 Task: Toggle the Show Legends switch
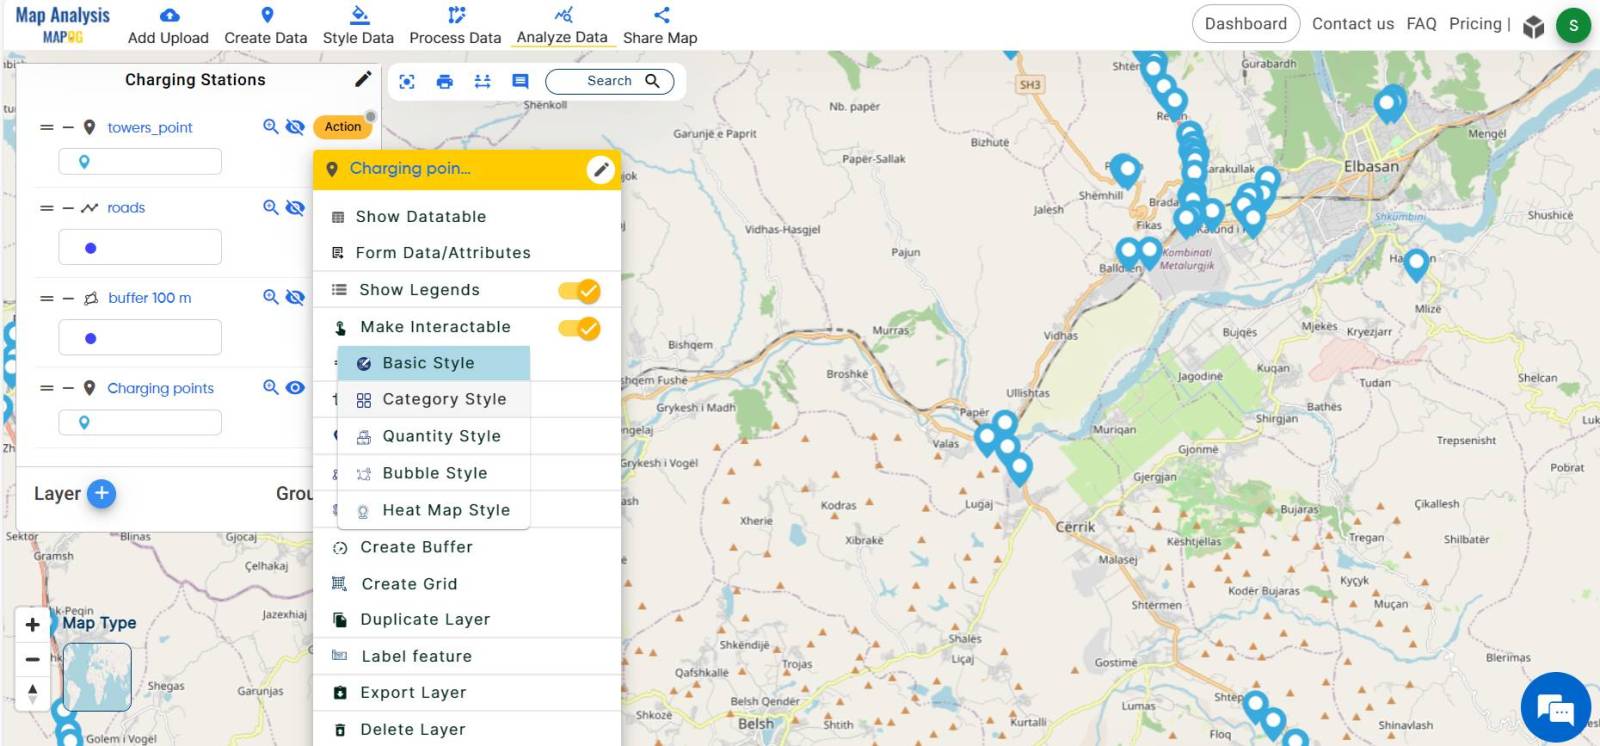click(579, 290)
